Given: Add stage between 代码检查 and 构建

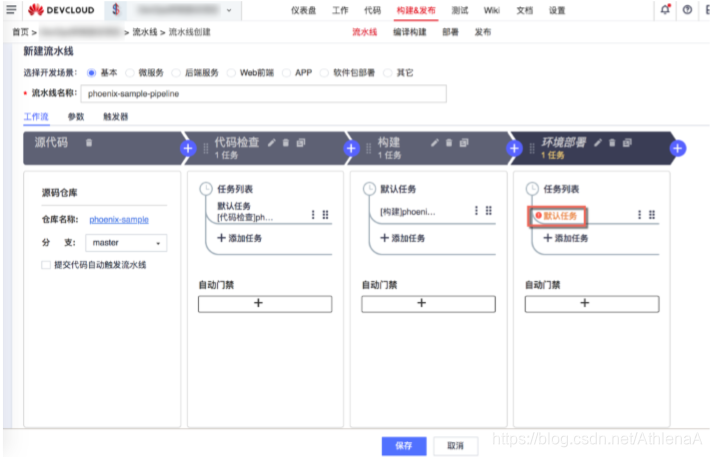Looking at the screenshot, I should 351,148.
